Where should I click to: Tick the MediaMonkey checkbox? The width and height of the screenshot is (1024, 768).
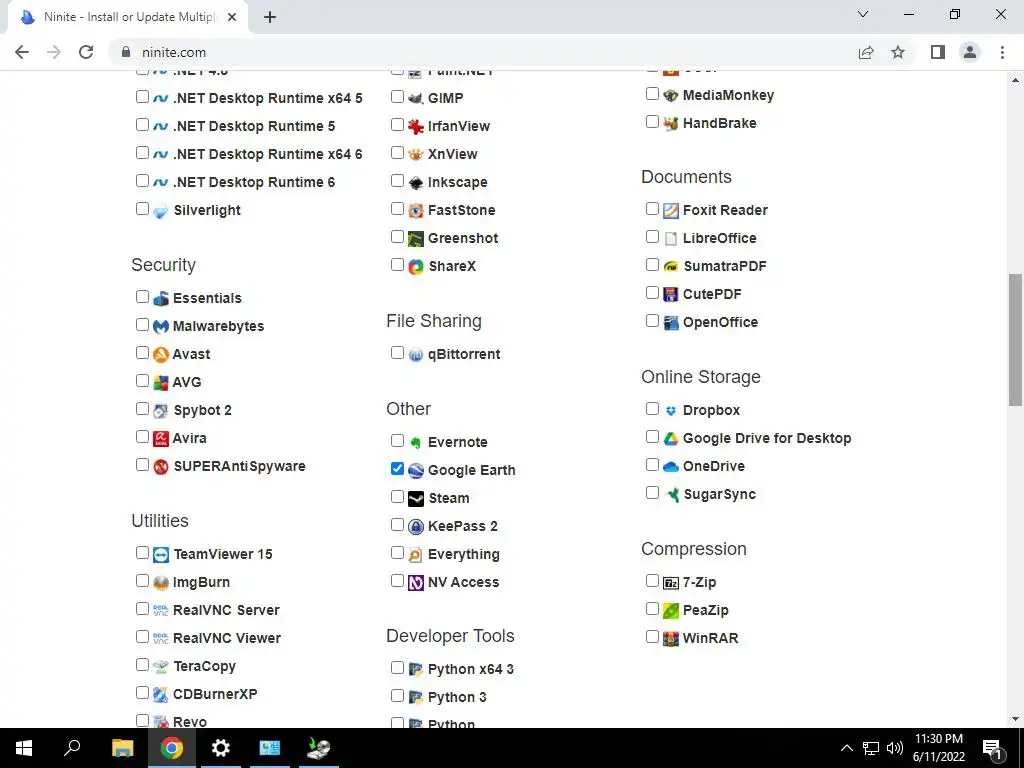pos(652,93)
